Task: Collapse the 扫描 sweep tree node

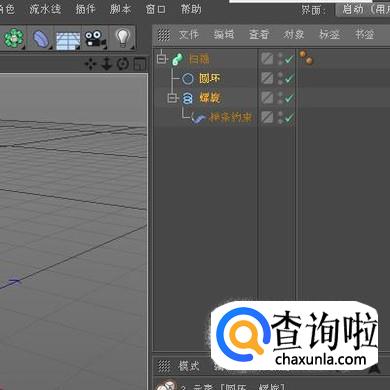Action: (x=162, y=59)
